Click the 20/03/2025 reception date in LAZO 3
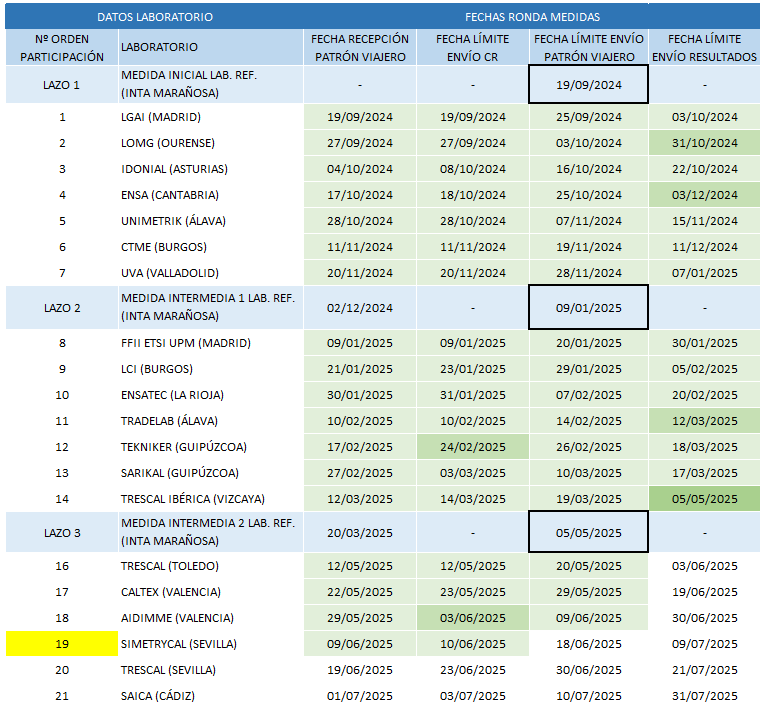The height and width of the screenshot is (706, 760). [360, 533]
